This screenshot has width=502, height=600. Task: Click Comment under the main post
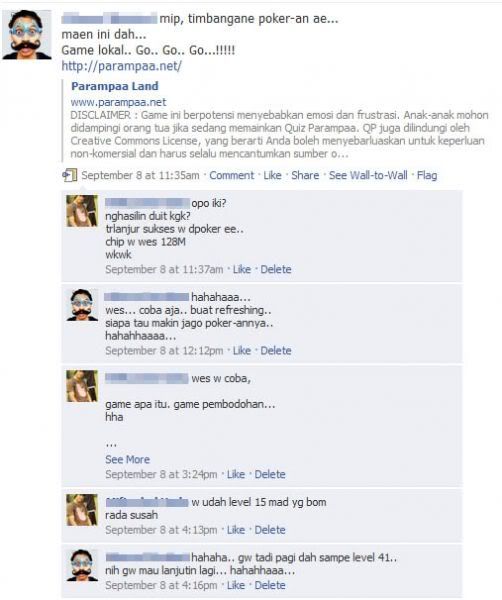click(231, 175)
